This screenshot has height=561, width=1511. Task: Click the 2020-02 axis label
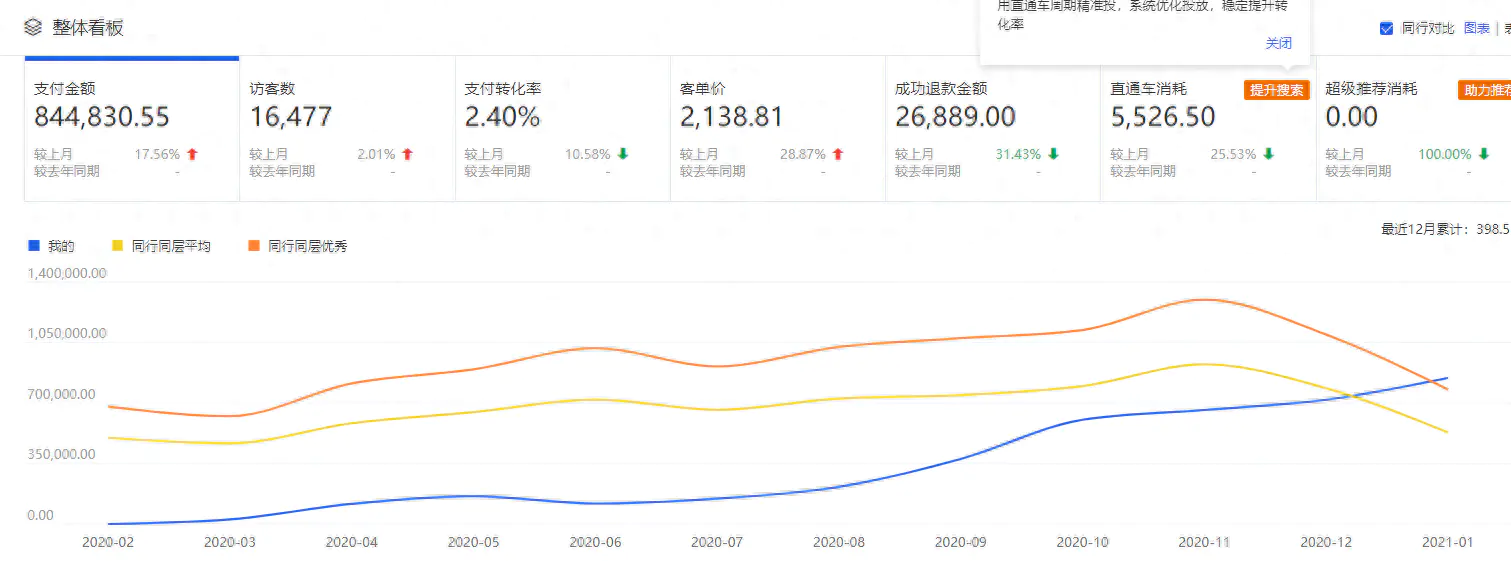tap(107, 542)
